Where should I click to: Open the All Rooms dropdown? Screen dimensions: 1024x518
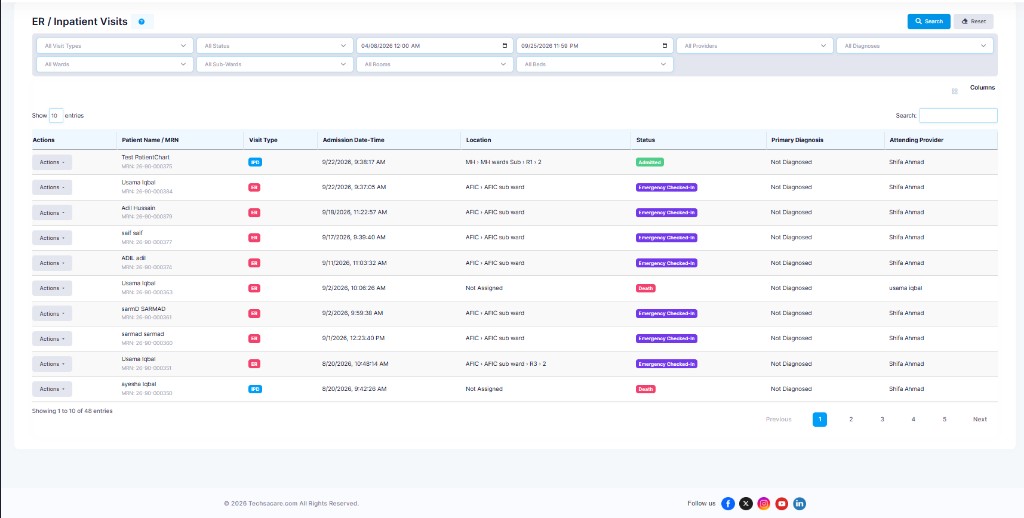(x=434, y=64)
